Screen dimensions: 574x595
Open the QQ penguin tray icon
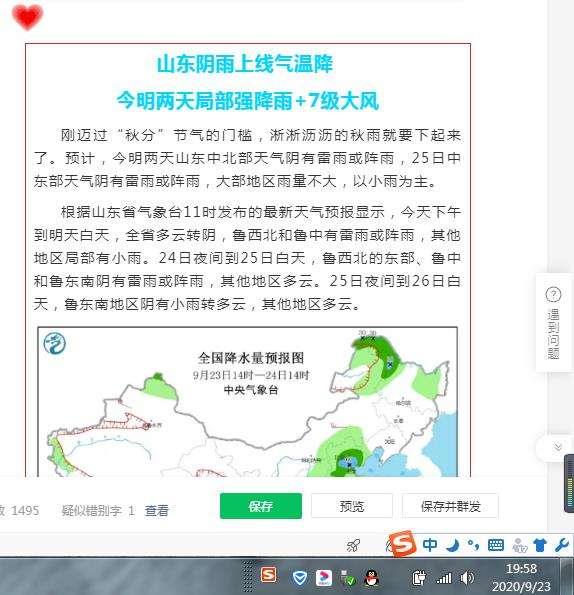pyautogui.click(x=372, y=578)
